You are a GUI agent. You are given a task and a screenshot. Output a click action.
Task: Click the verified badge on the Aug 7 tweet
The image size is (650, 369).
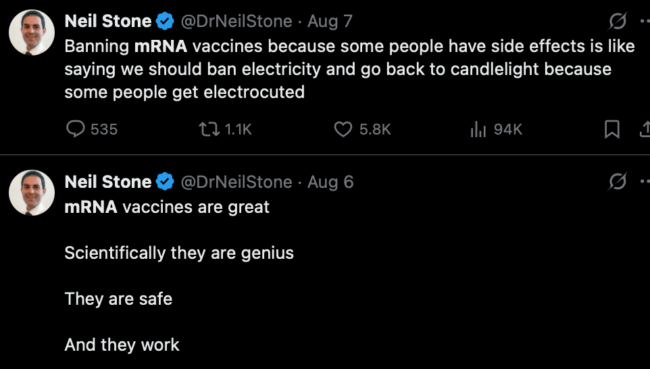point(165,22)
